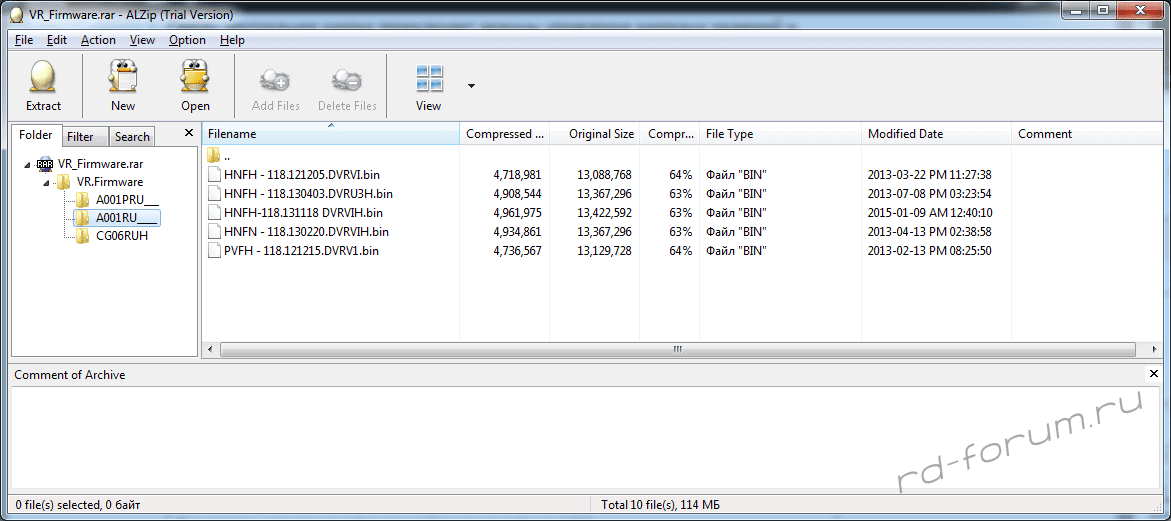Open the Action menu
1171x521 pixels.
(x=98, y=40)
